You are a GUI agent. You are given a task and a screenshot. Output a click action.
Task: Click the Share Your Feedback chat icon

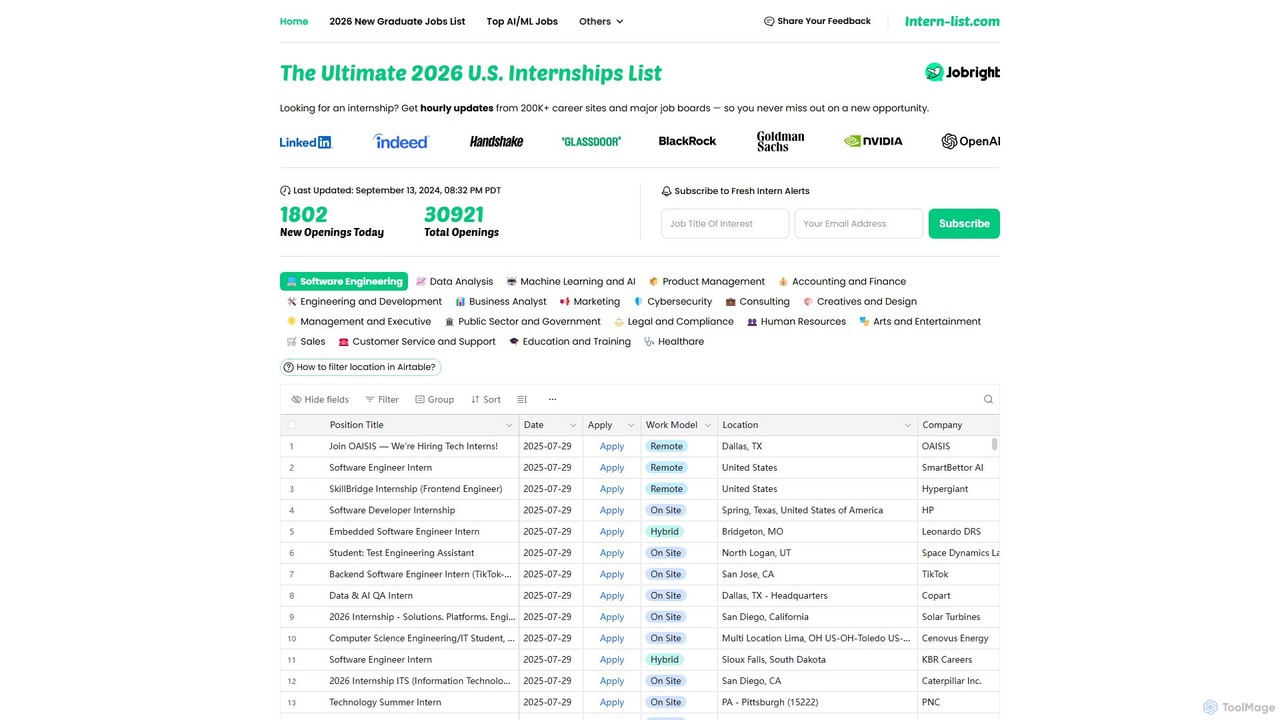click(x=769, y=21)
